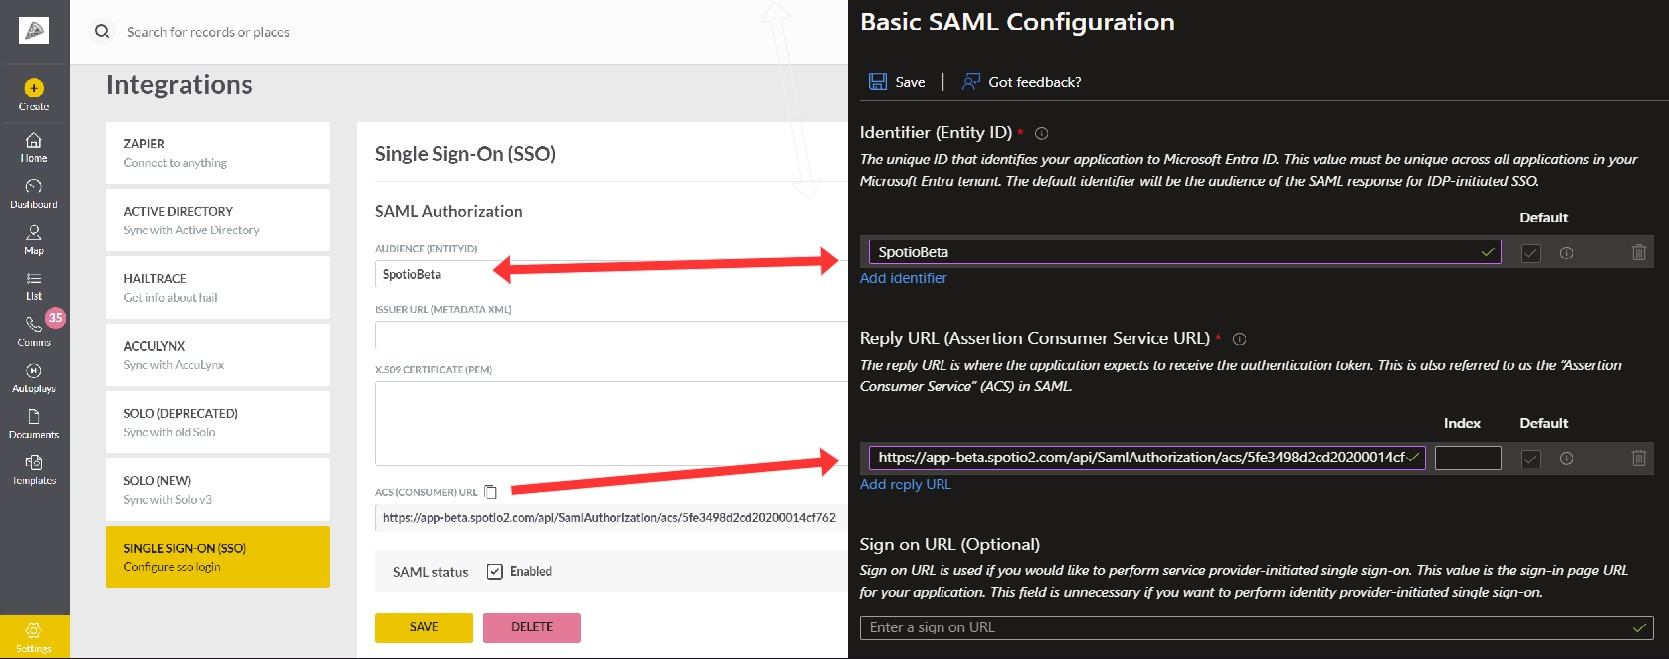Click the Issuer URL (Metadata XML) field

612,335
